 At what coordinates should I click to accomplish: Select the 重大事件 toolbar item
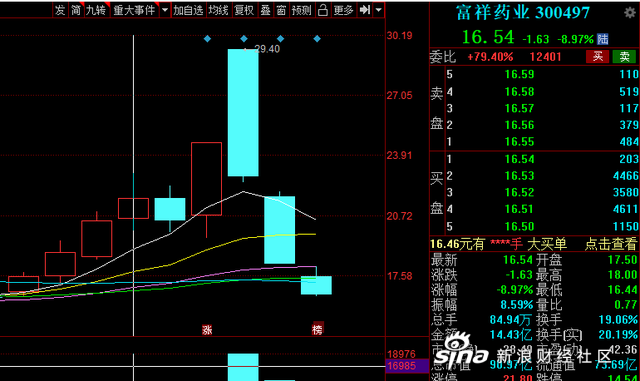point(134,10)
